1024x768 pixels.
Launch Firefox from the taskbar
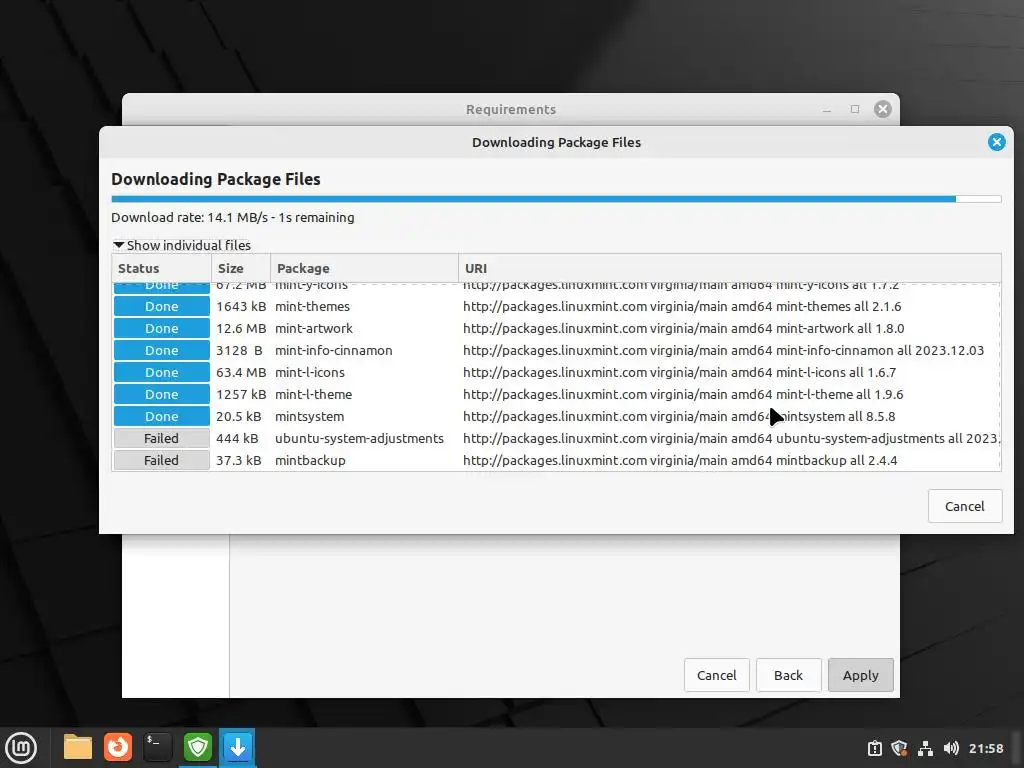(118, 747)
